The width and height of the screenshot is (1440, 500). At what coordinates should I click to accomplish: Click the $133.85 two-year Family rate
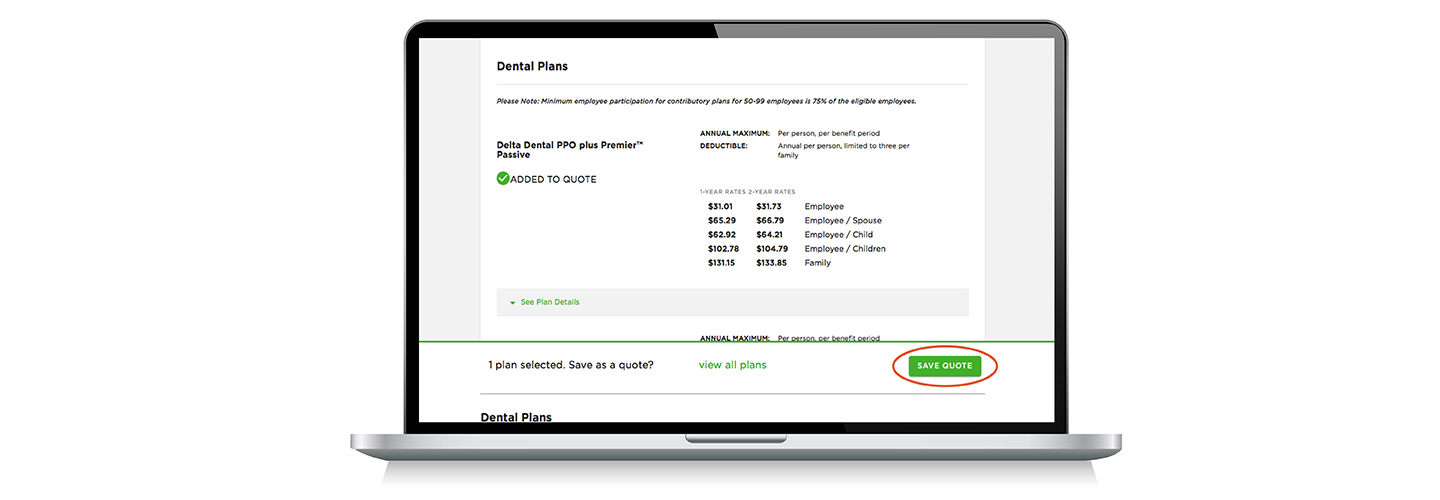point(772,263)
